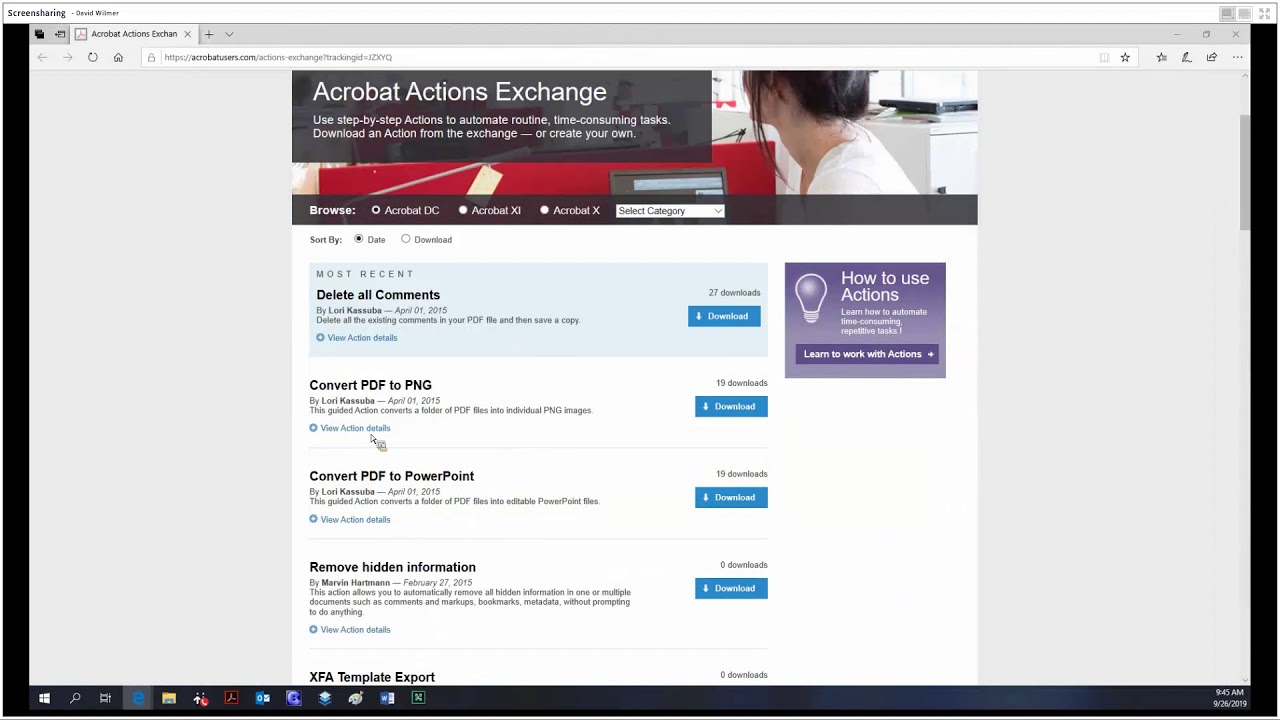Go back in browser history

(42, 57)
